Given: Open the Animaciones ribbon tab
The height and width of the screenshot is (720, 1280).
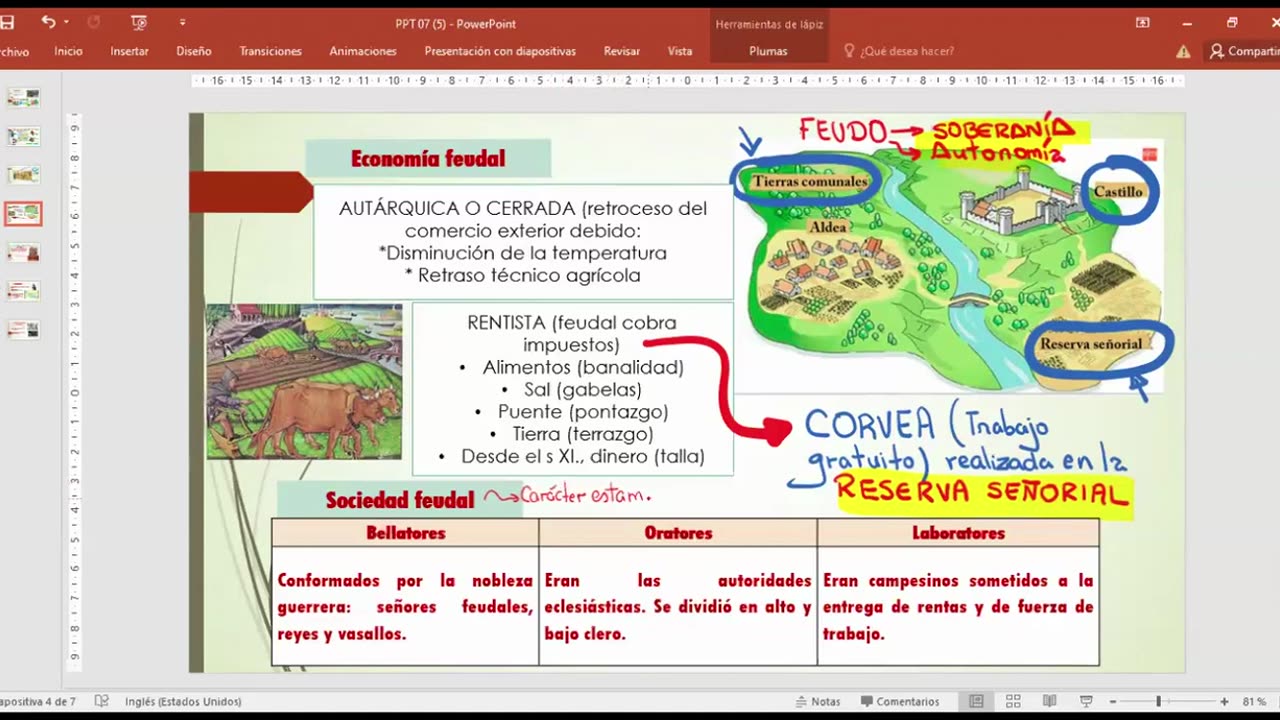Looking at the screenshot, I should (363, 51).
